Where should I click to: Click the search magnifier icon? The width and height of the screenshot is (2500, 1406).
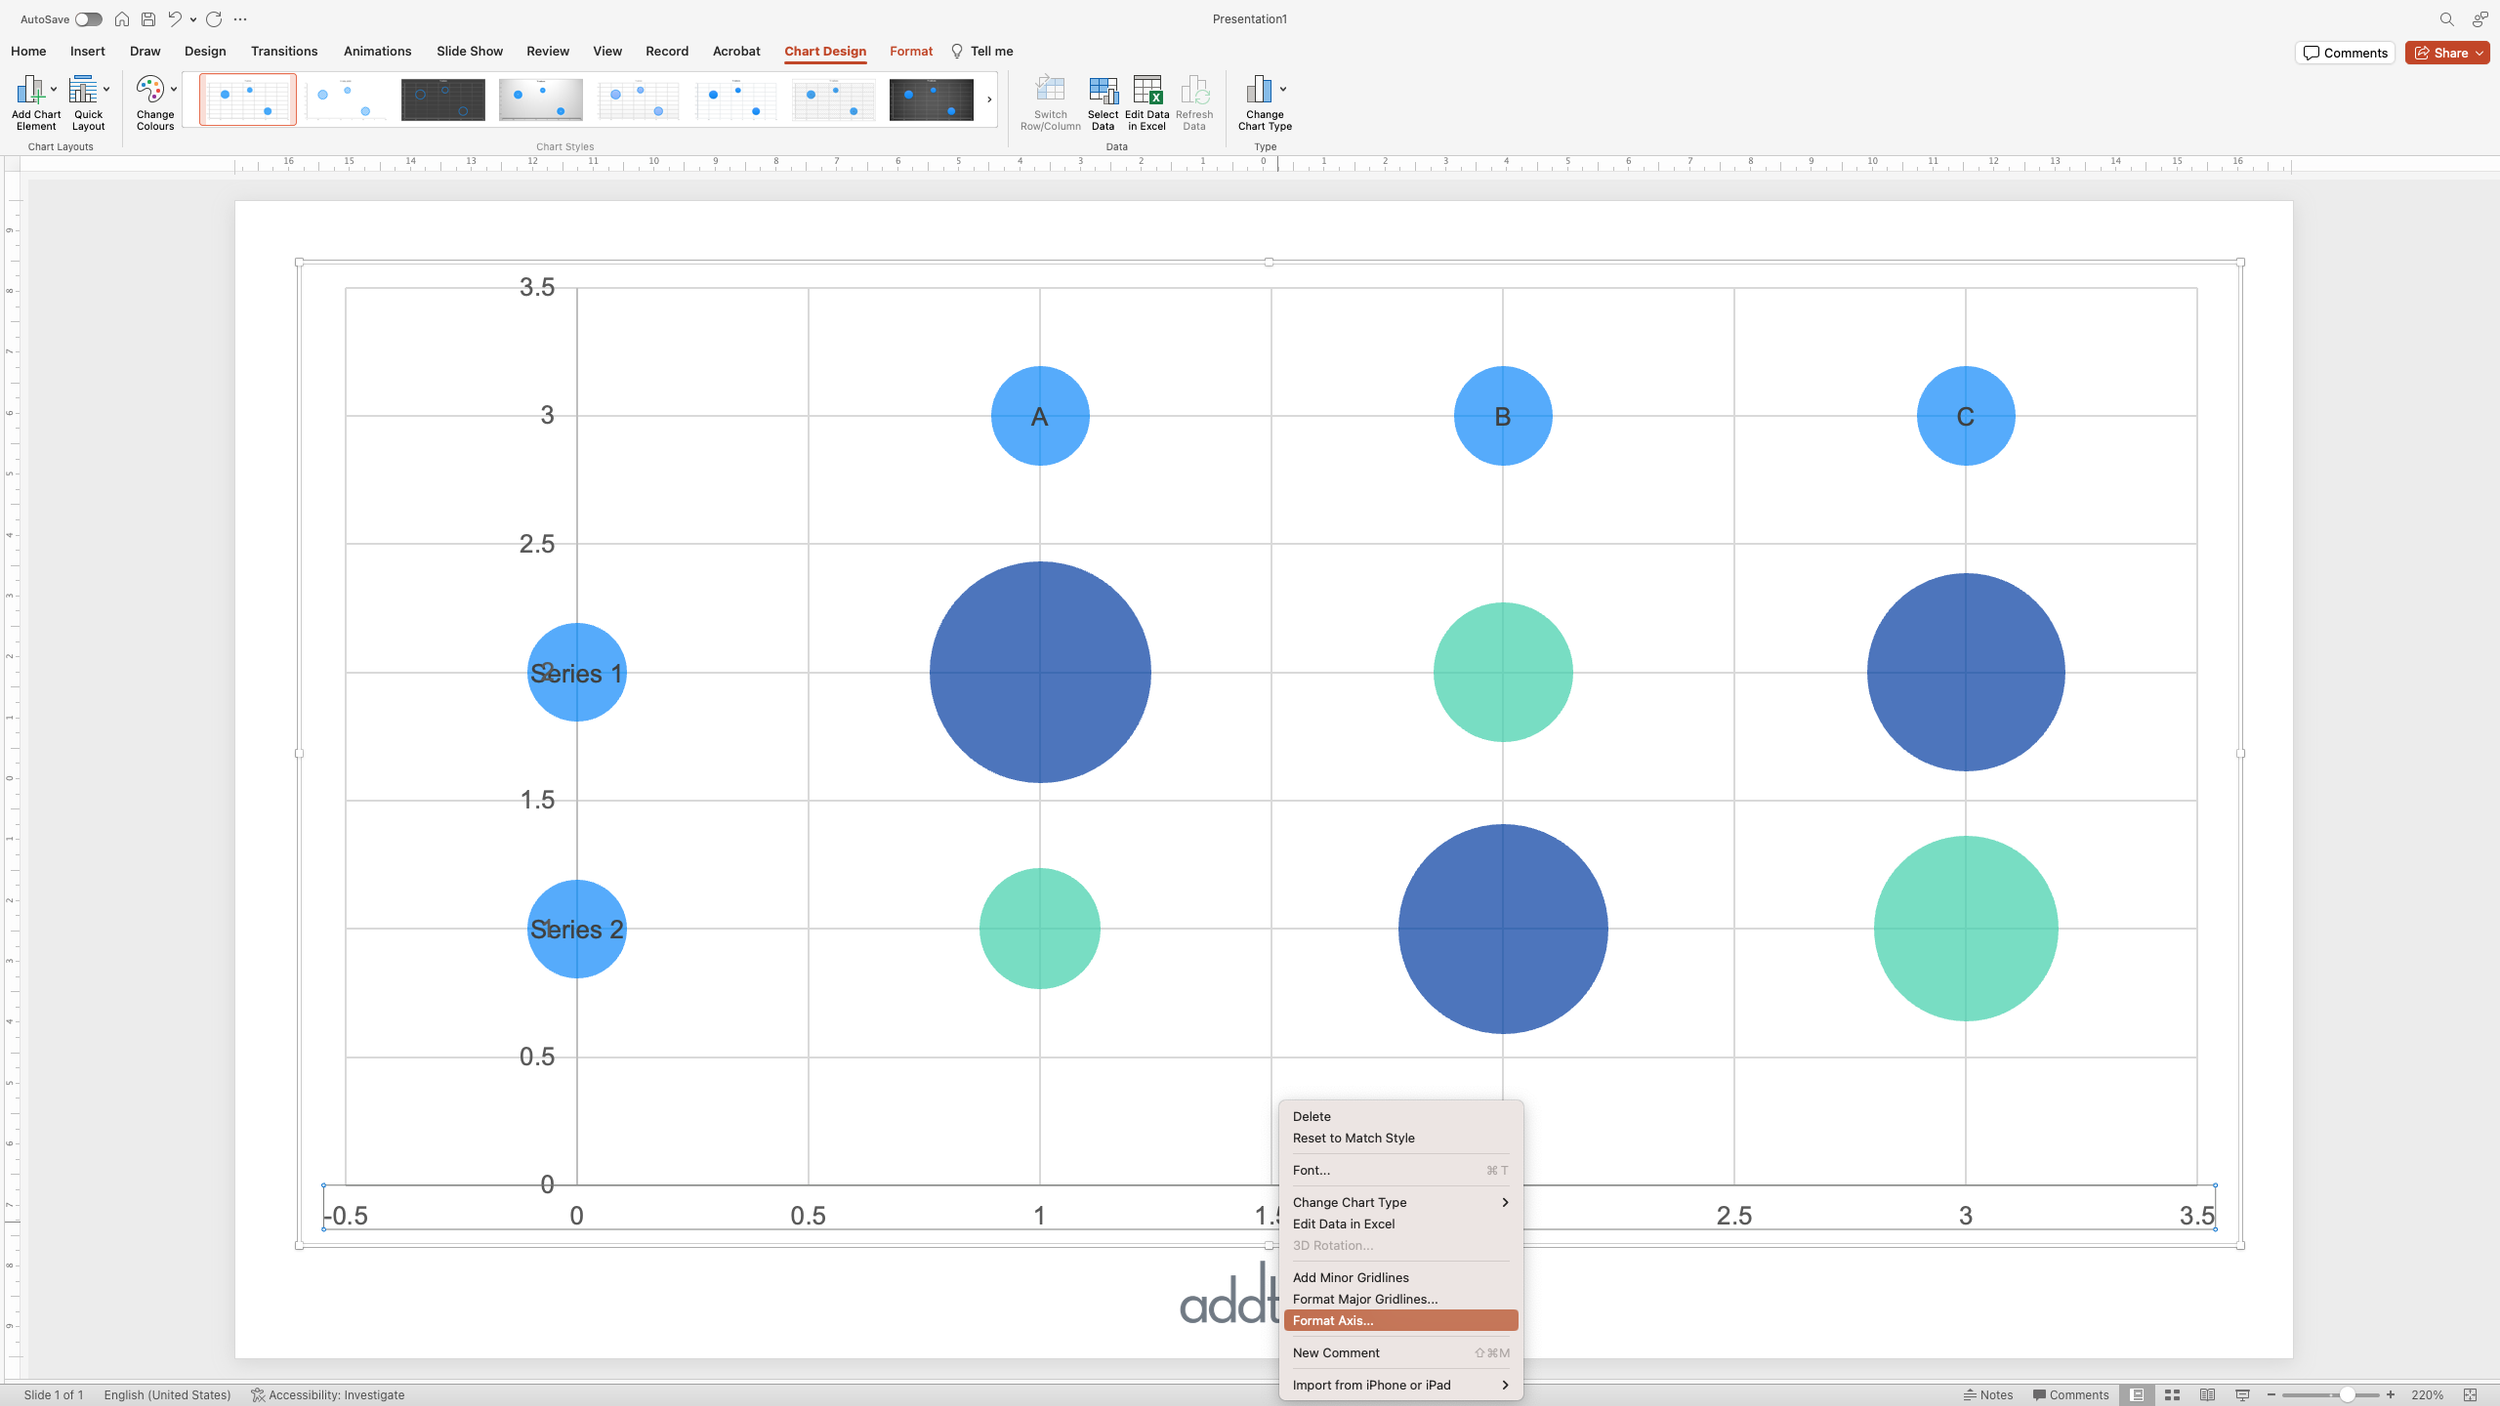2446,19
